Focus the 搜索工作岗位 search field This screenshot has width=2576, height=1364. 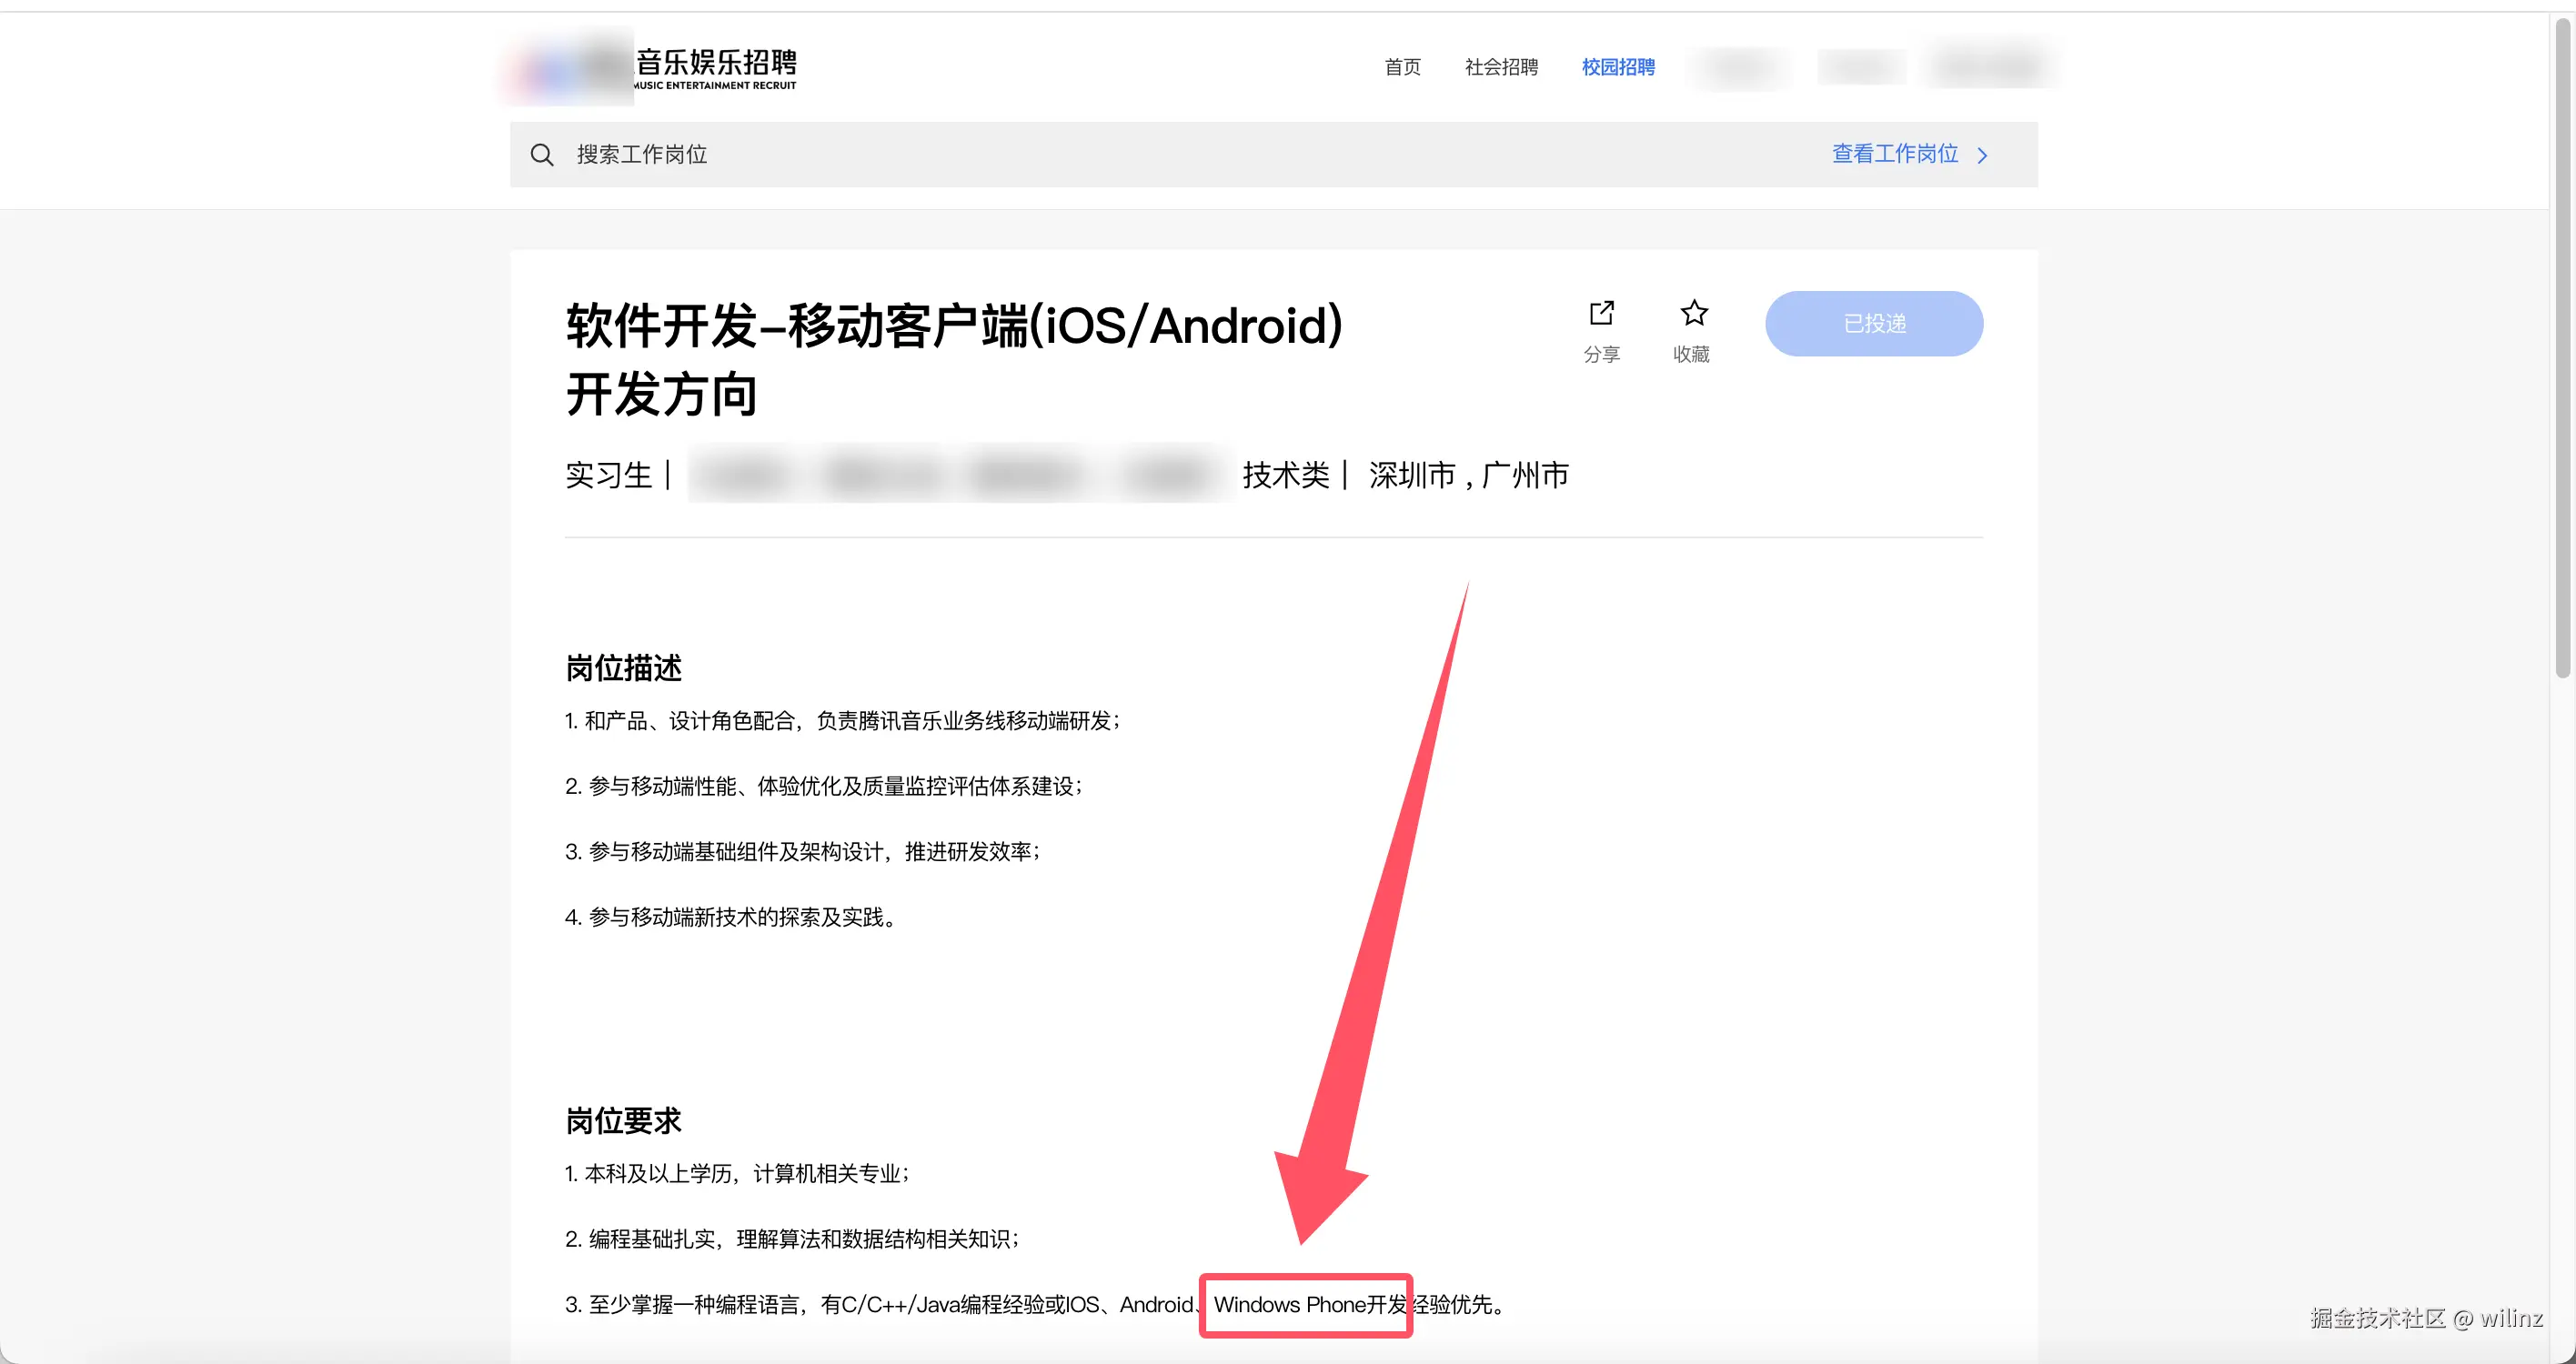pos(1100,155)
